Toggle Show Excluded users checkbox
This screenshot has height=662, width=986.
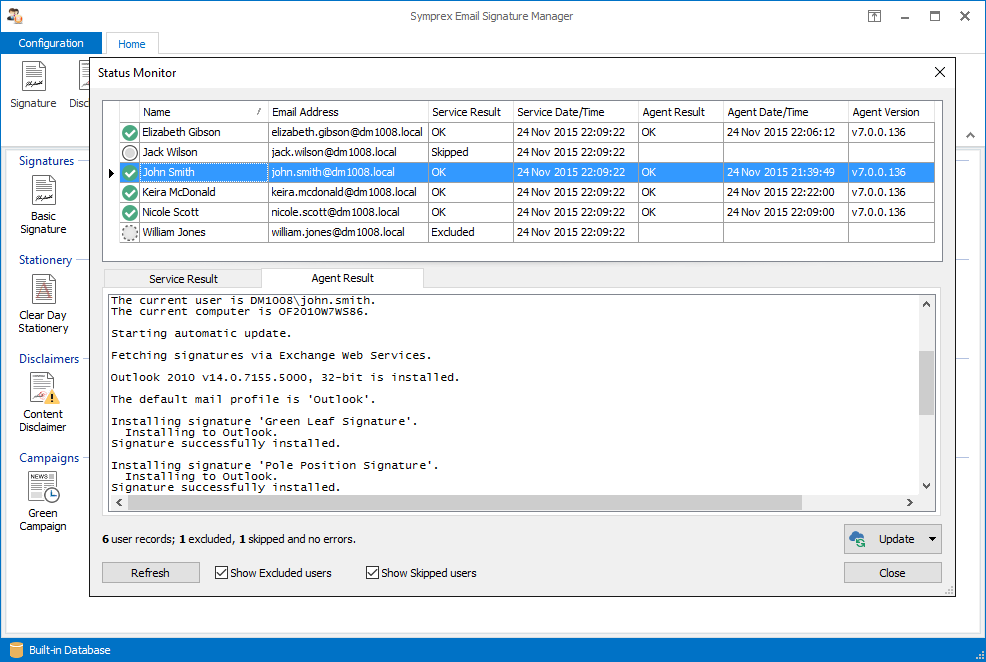point(221,573)
